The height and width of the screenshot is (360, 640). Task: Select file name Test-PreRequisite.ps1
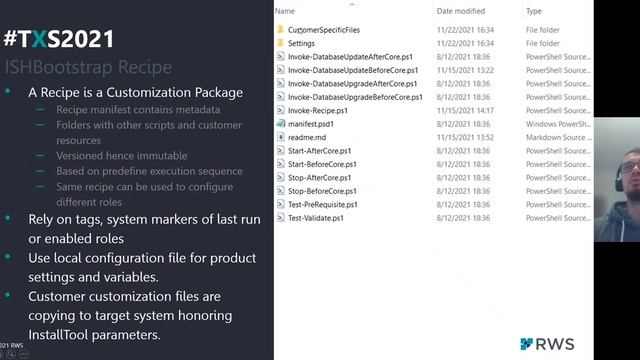(322, 205)
